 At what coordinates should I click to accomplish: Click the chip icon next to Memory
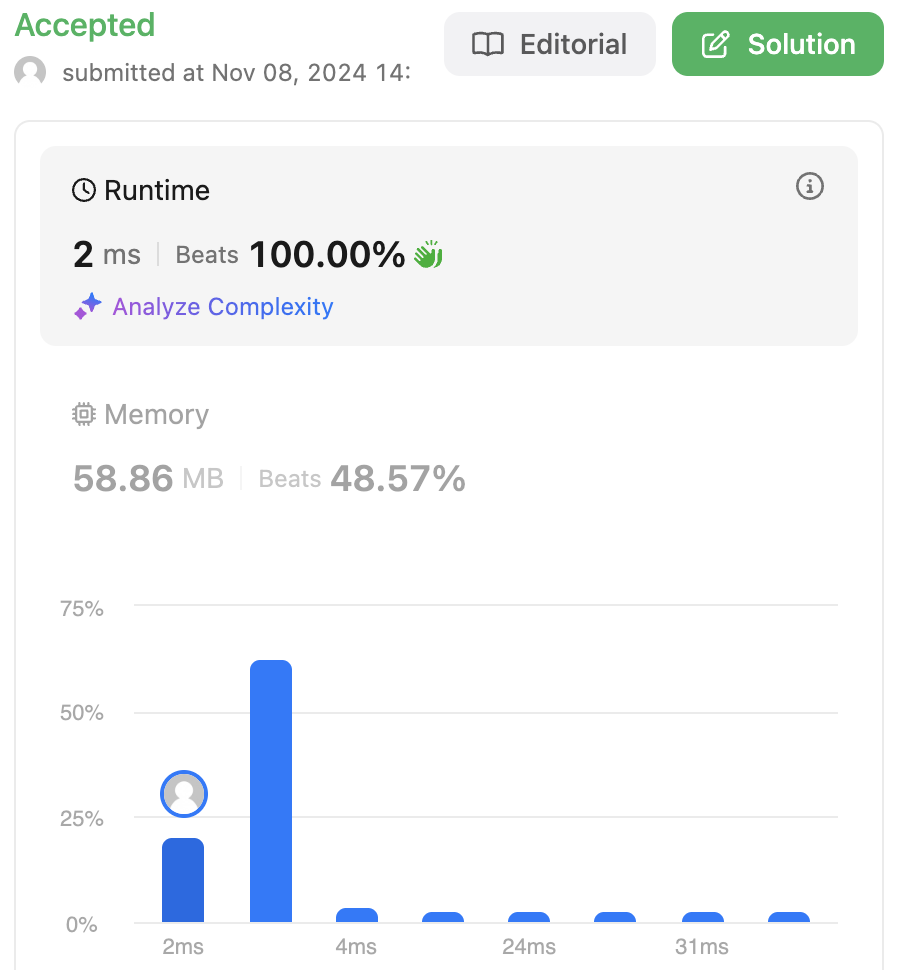click(x=84, y=415)
